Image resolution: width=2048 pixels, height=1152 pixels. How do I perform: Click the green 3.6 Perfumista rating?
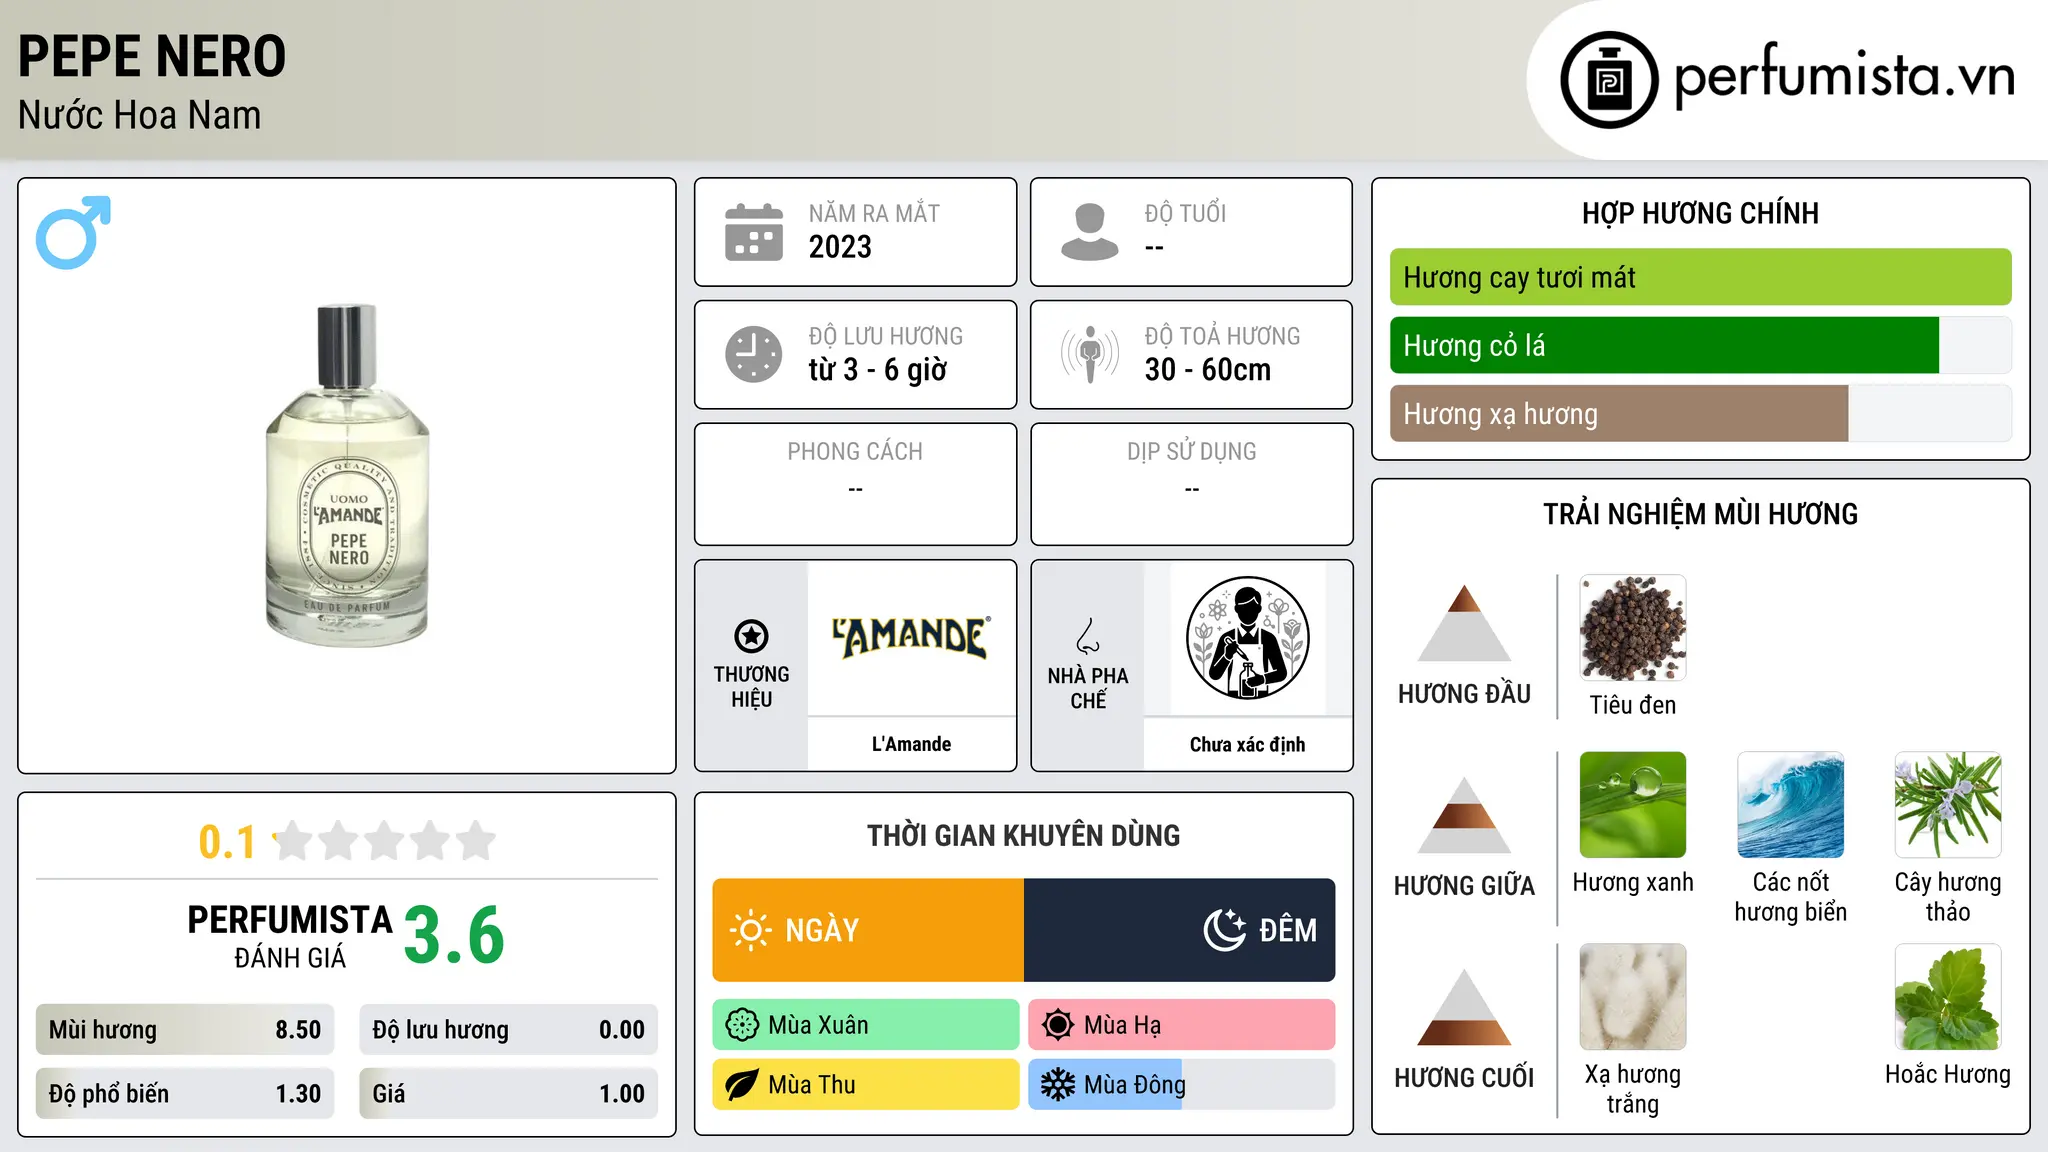(454, 935)
